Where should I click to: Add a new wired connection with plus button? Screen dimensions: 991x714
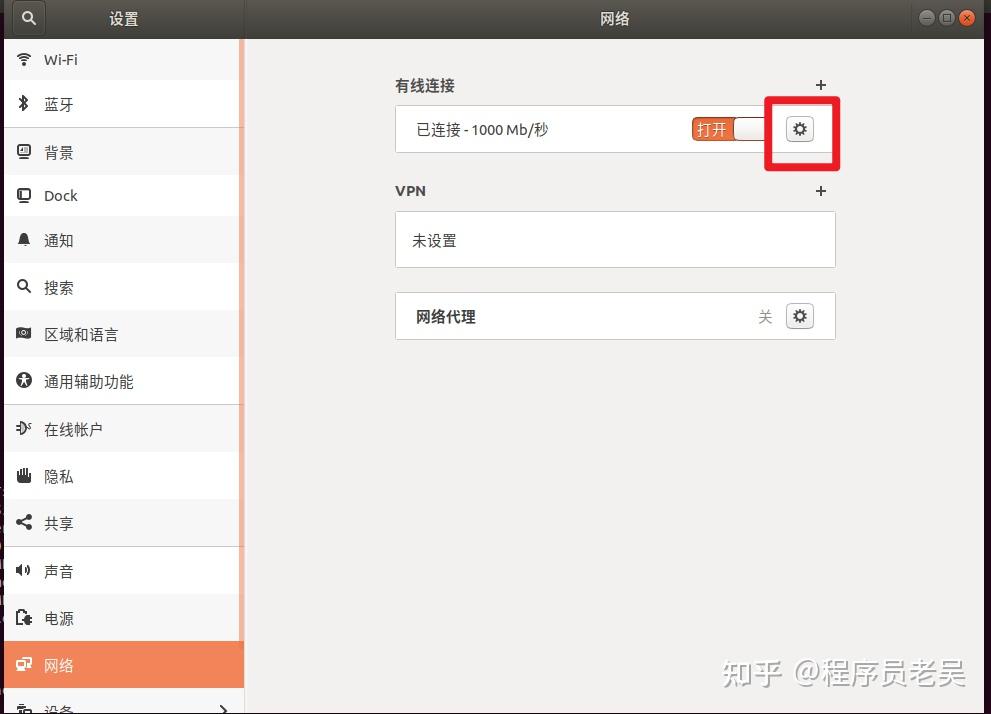tap(820, 85)
